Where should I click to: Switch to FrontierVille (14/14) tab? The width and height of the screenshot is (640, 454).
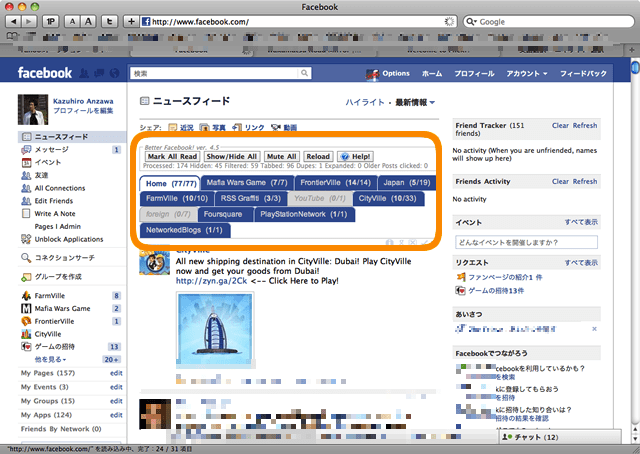(x=336, y=182)
